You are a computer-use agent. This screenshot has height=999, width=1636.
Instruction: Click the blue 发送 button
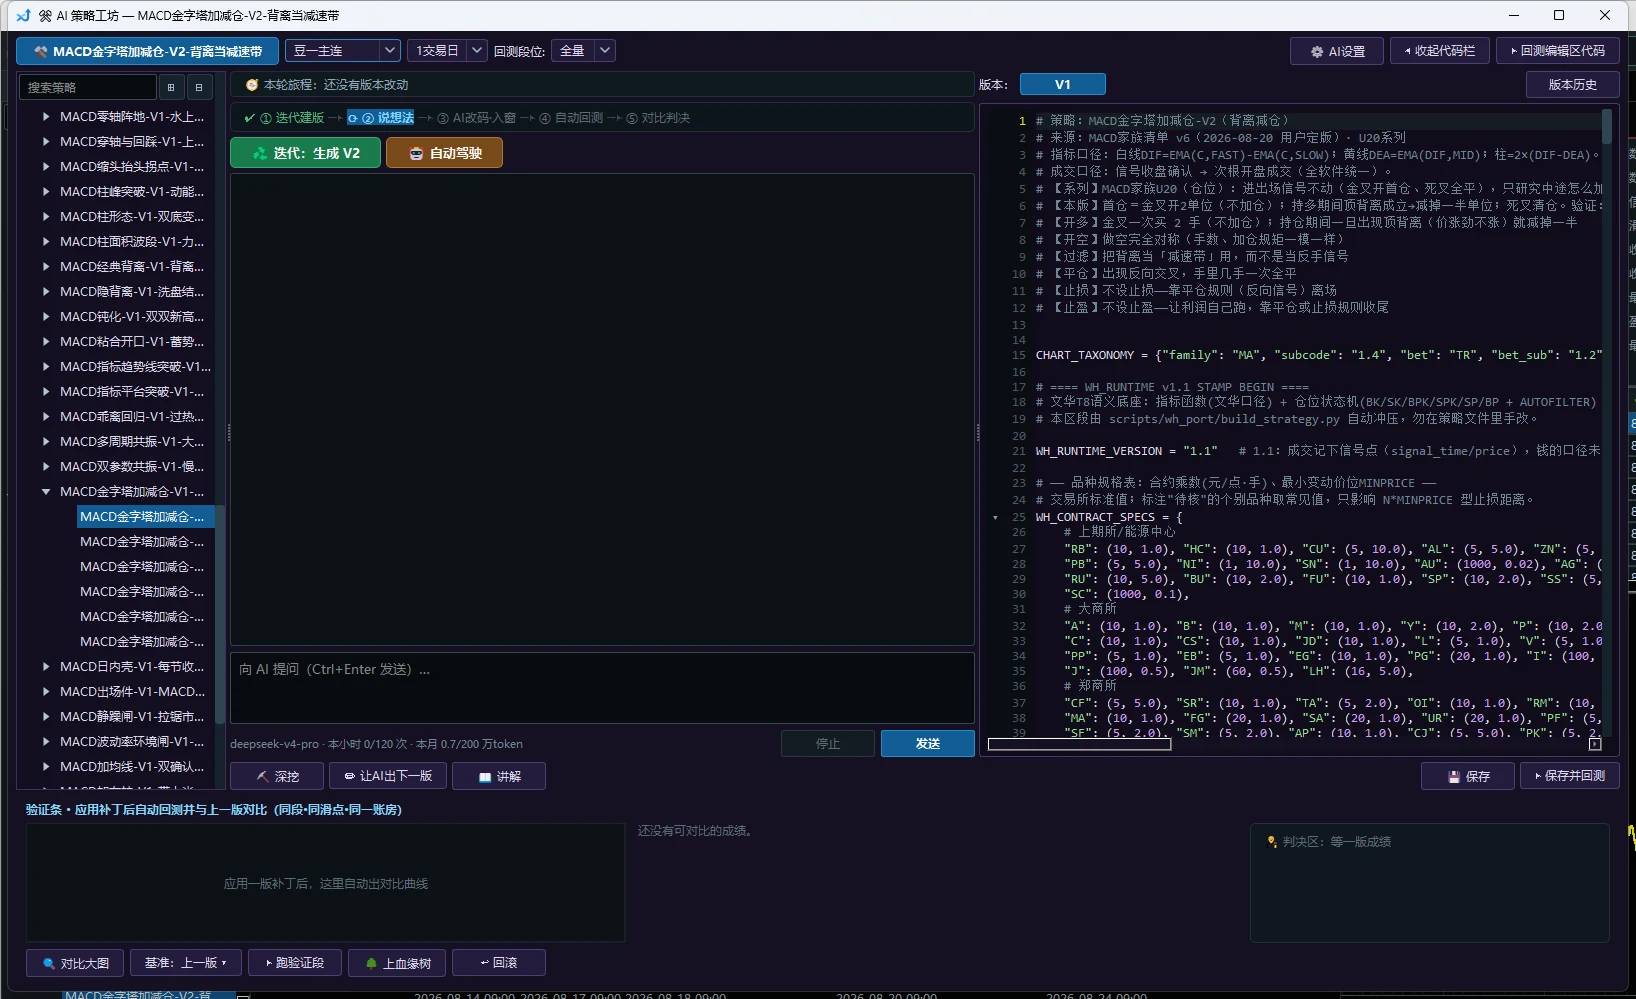pos(928,744)
